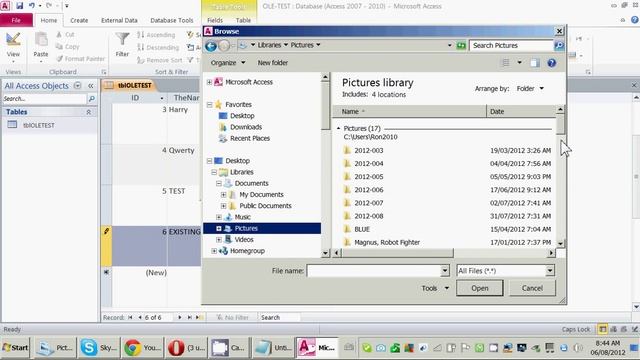Switch to the Database Tools tab
640x360 pixels.
point(172,20)
